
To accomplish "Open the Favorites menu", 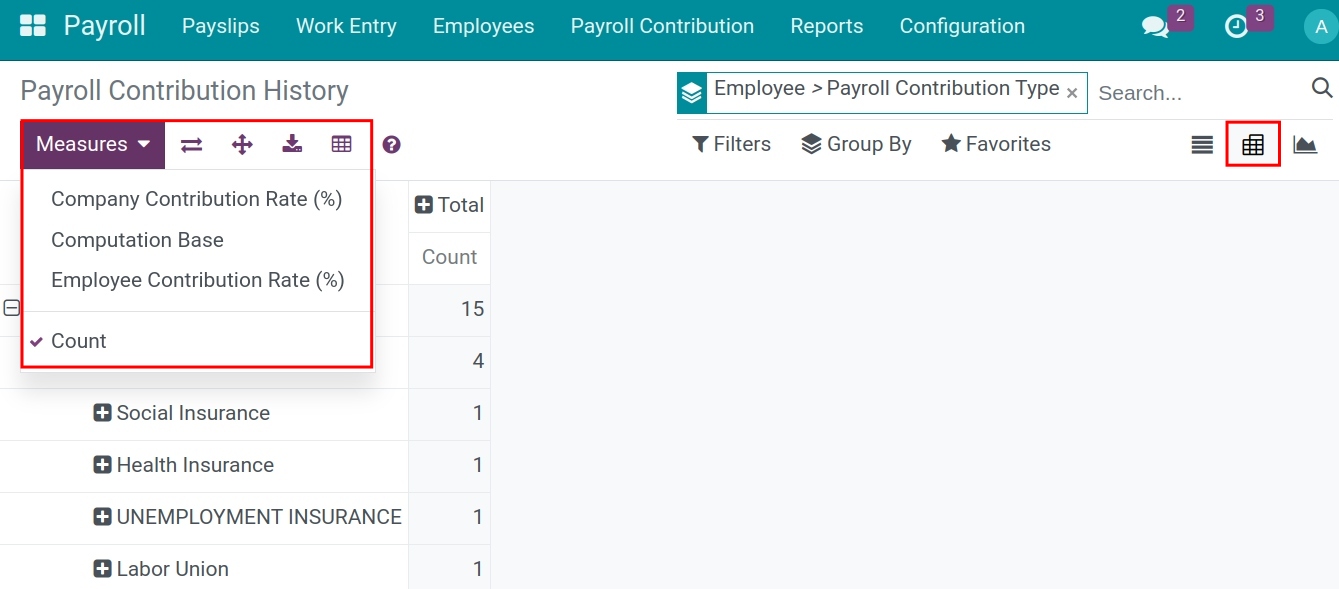I will coord(995,144).
